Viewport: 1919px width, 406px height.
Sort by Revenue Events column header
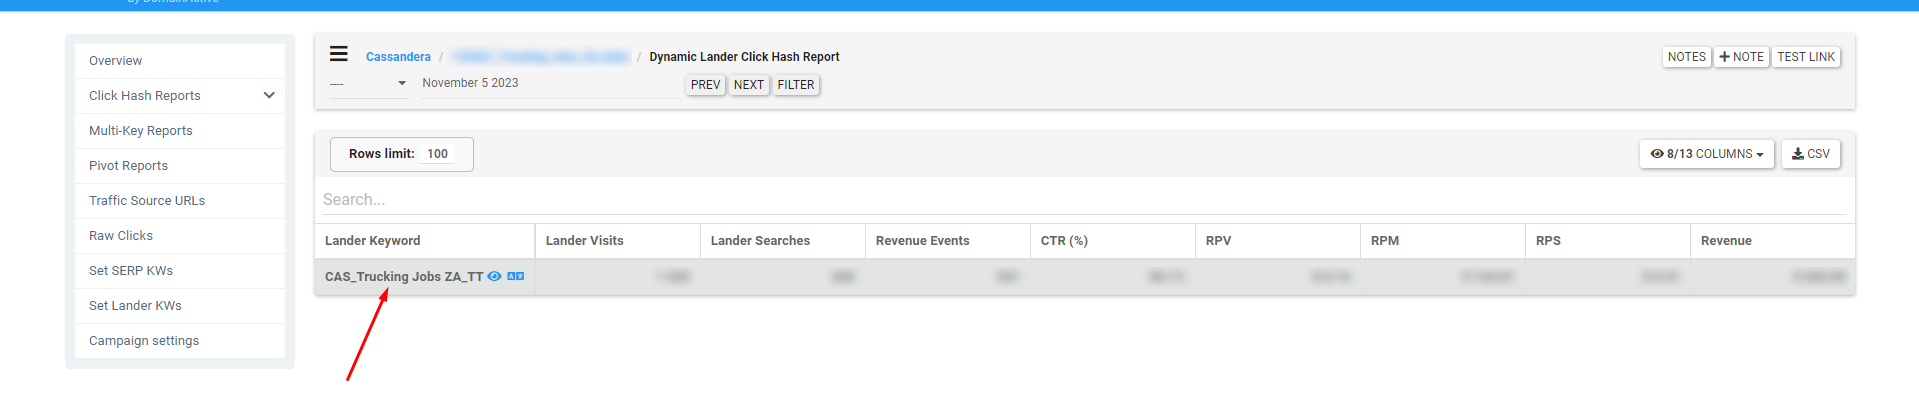tap(948, 241)
